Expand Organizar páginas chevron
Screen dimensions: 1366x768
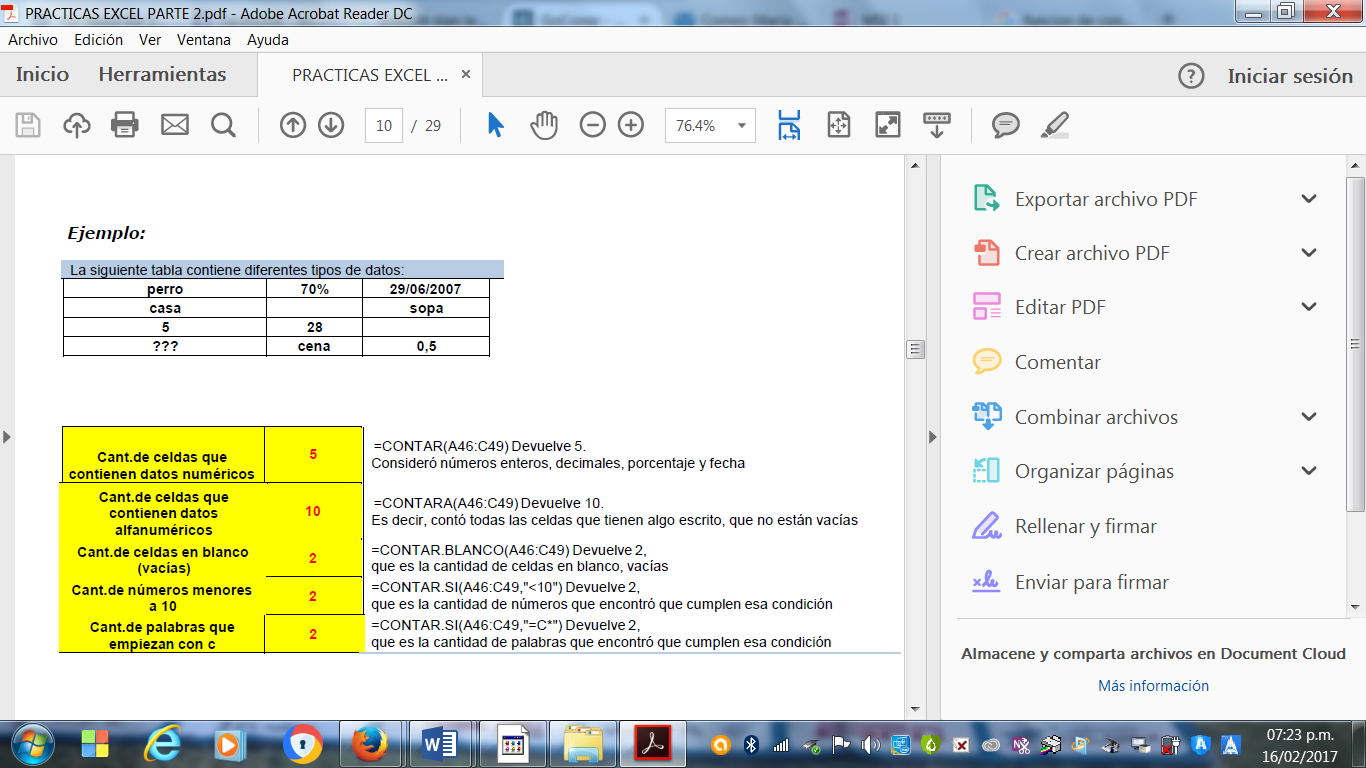coord(1309,471)
